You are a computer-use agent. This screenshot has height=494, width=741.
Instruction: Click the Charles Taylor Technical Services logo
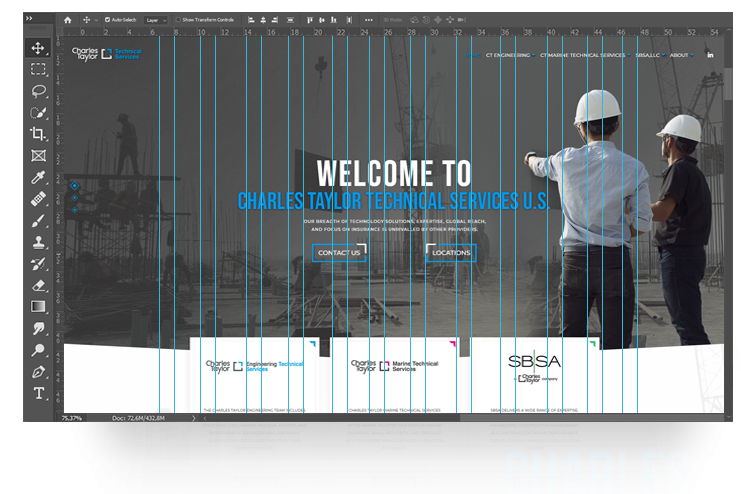coord(107,53)
